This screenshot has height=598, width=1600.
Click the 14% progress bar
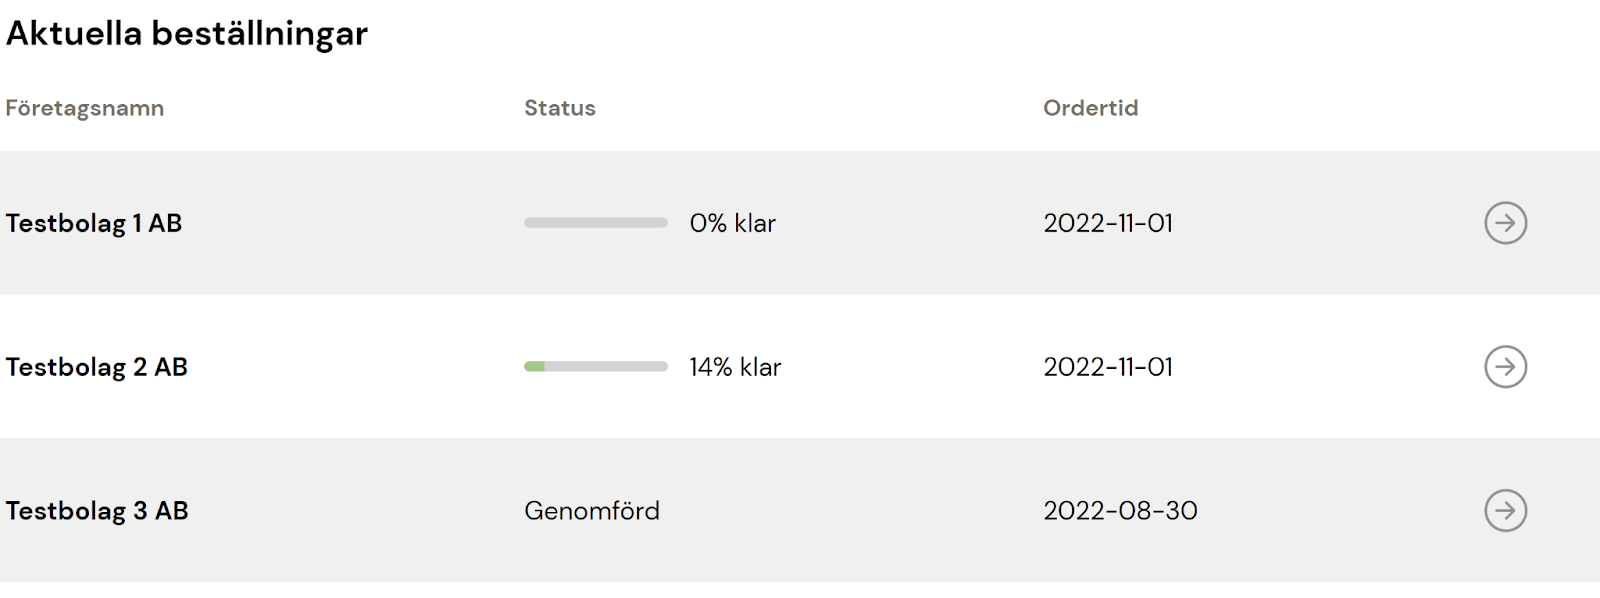pos(596,367)
